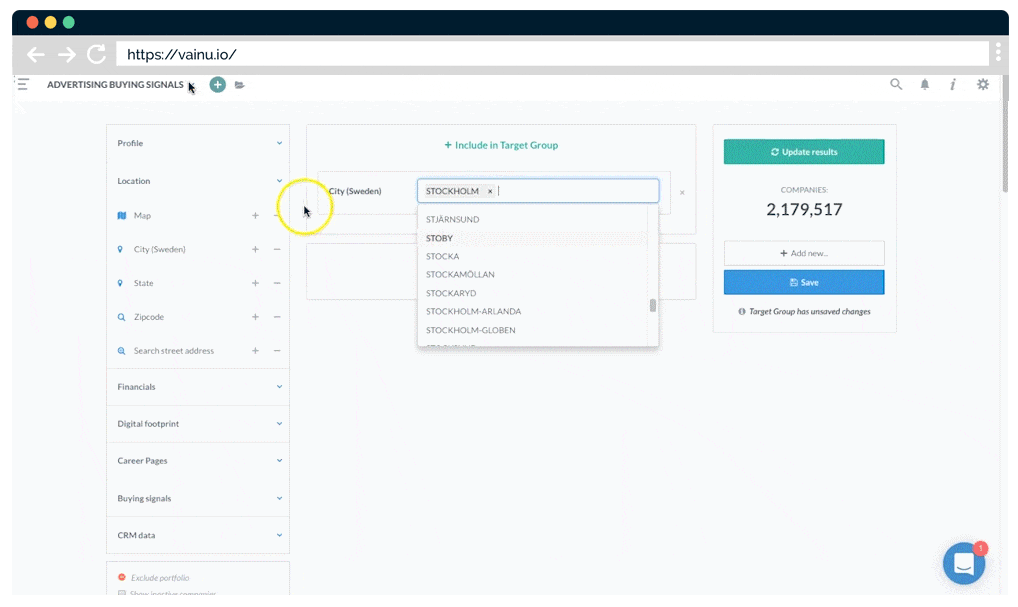The image size is (1018, 607).
Task: Click the info 'i' icon
Action: [953, 85]
